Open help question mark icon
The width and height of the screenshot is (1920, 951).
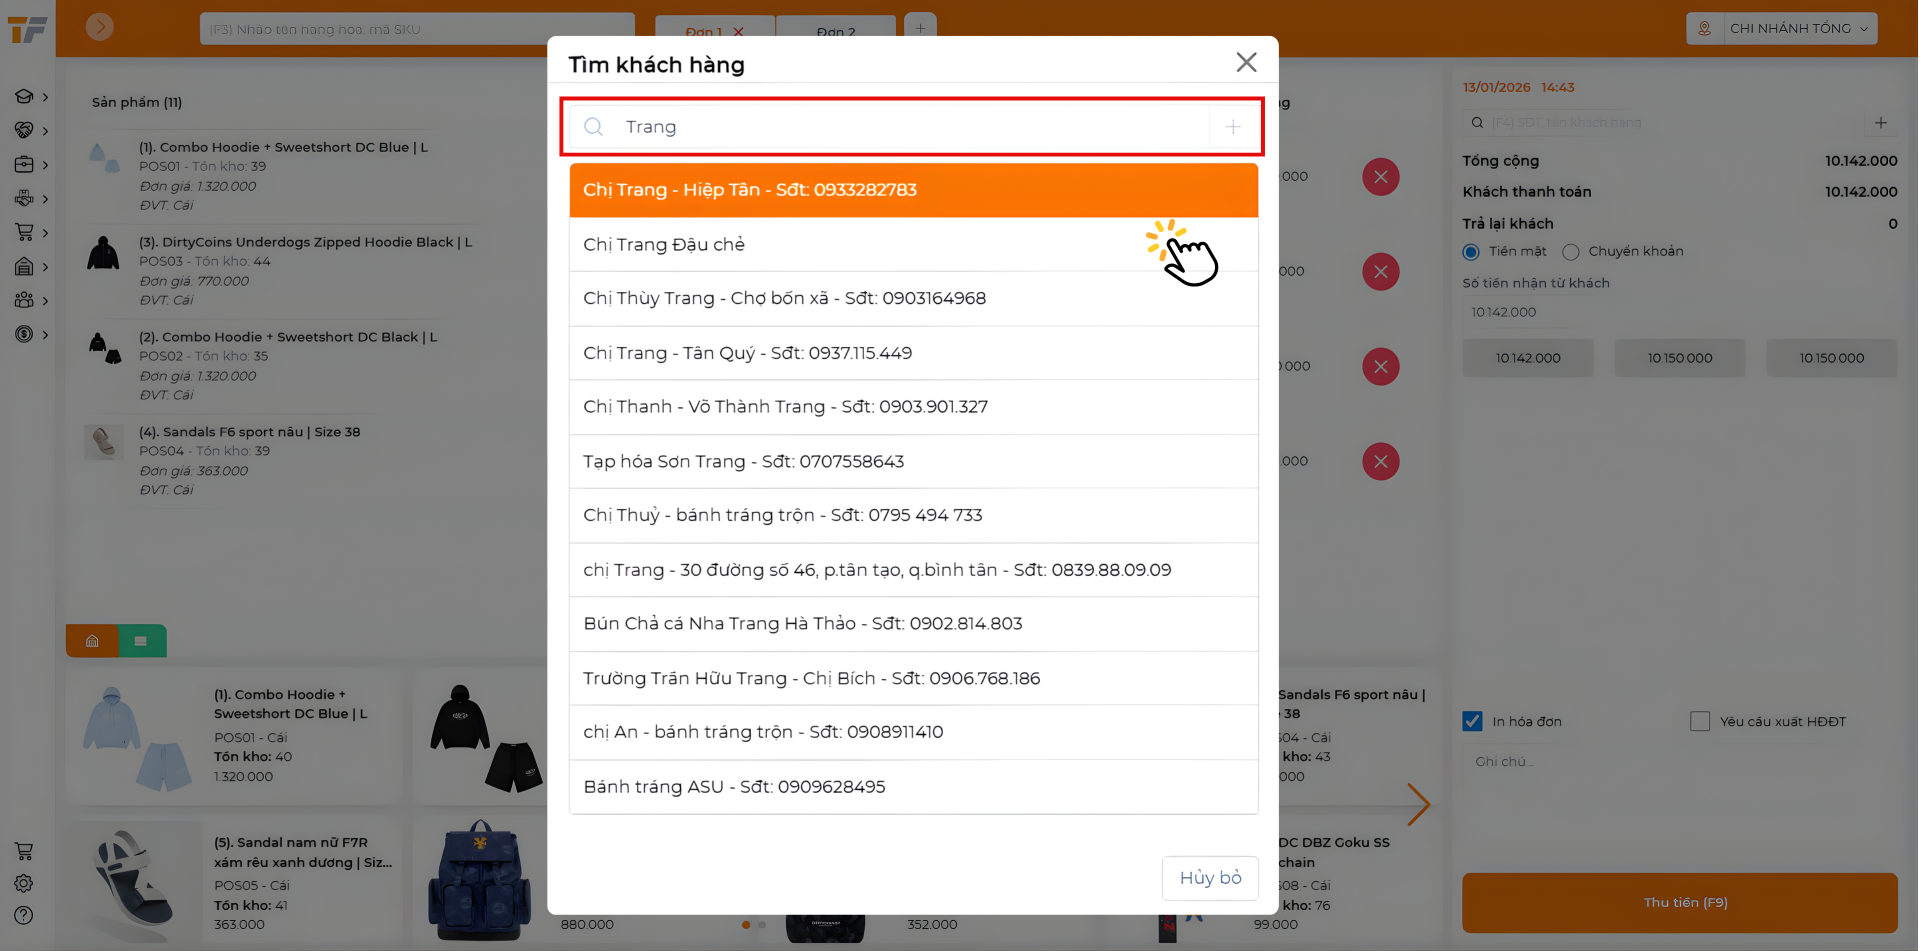pyautogui.click(x=24, y=915)
